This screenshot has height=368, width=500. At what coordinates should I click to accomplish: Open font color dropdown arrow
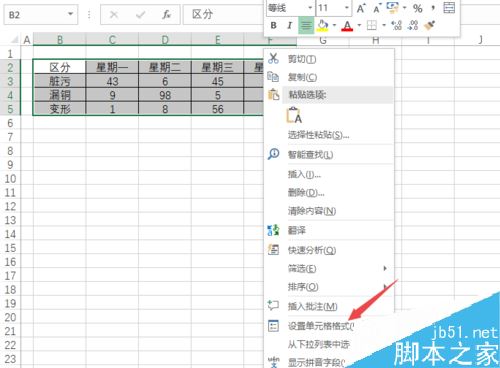coord(359,25)
